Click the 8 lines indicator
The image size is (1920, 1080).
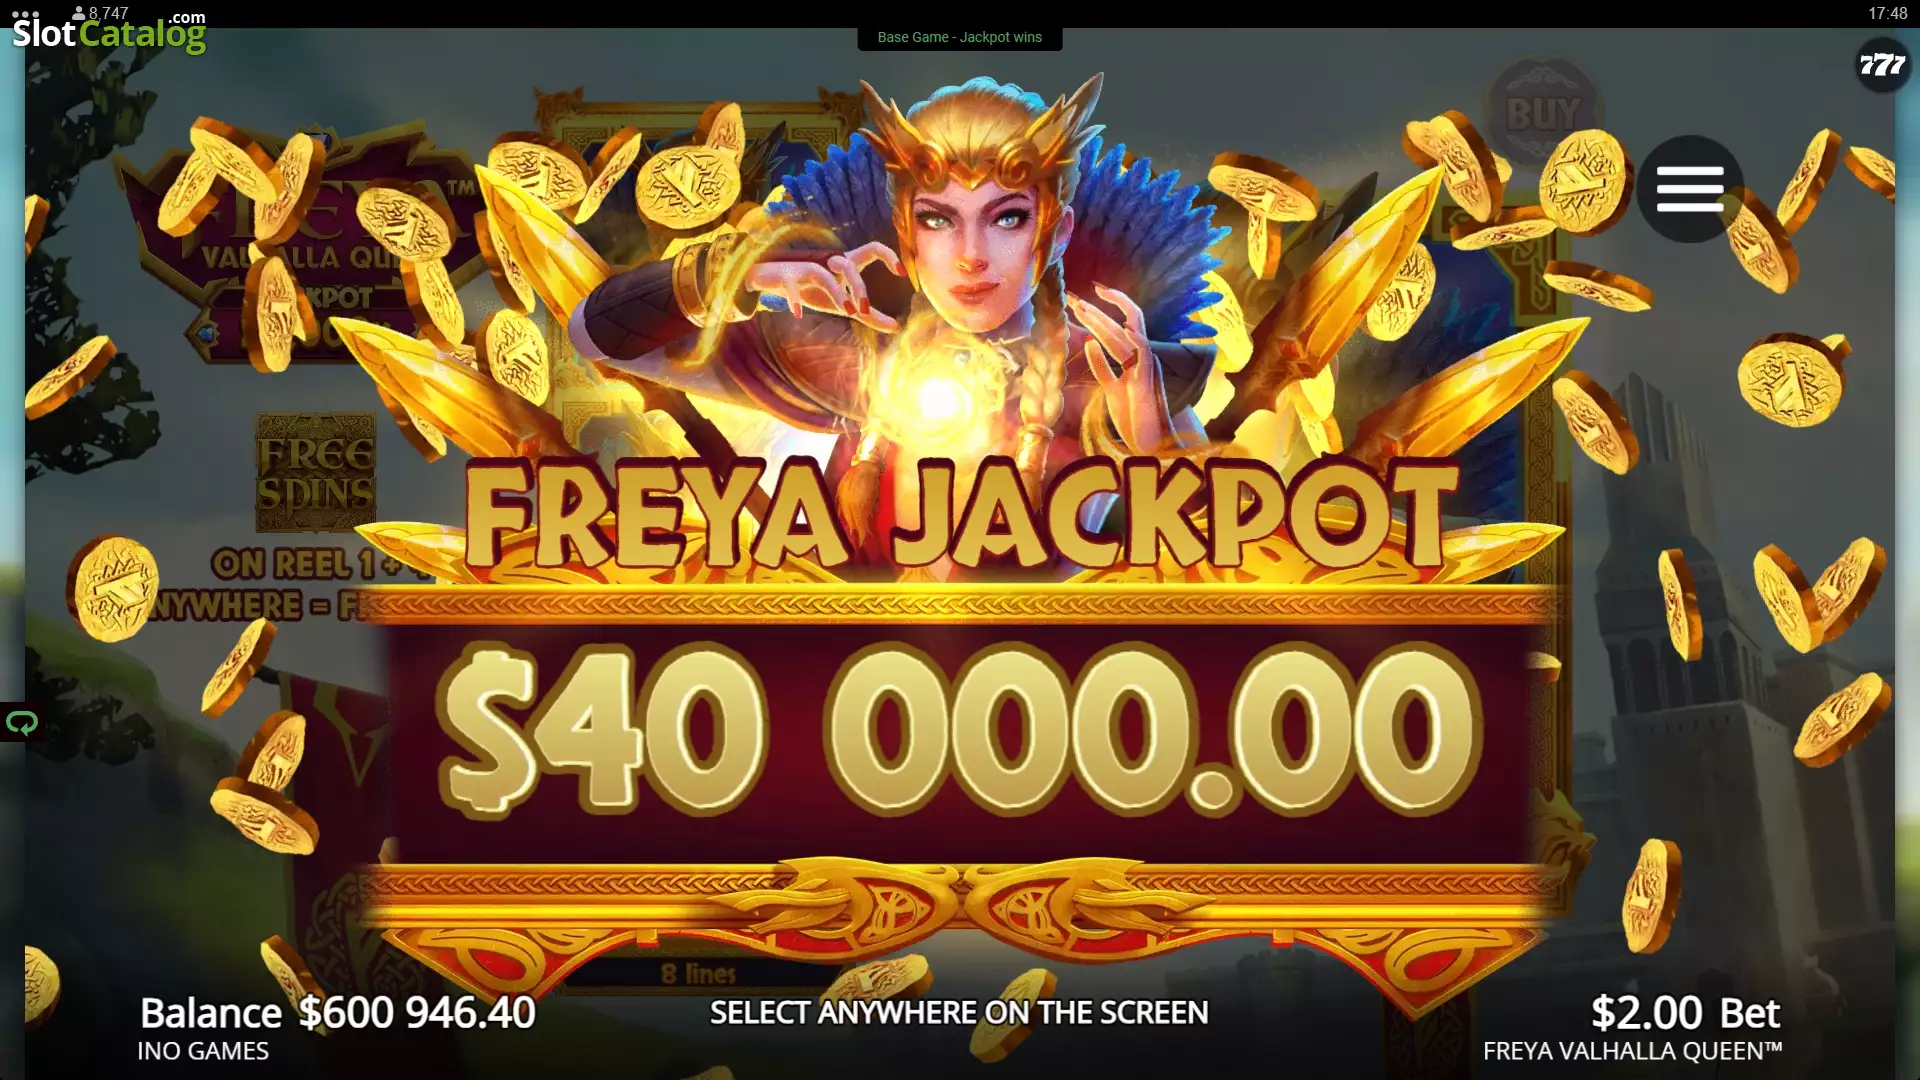698,973
